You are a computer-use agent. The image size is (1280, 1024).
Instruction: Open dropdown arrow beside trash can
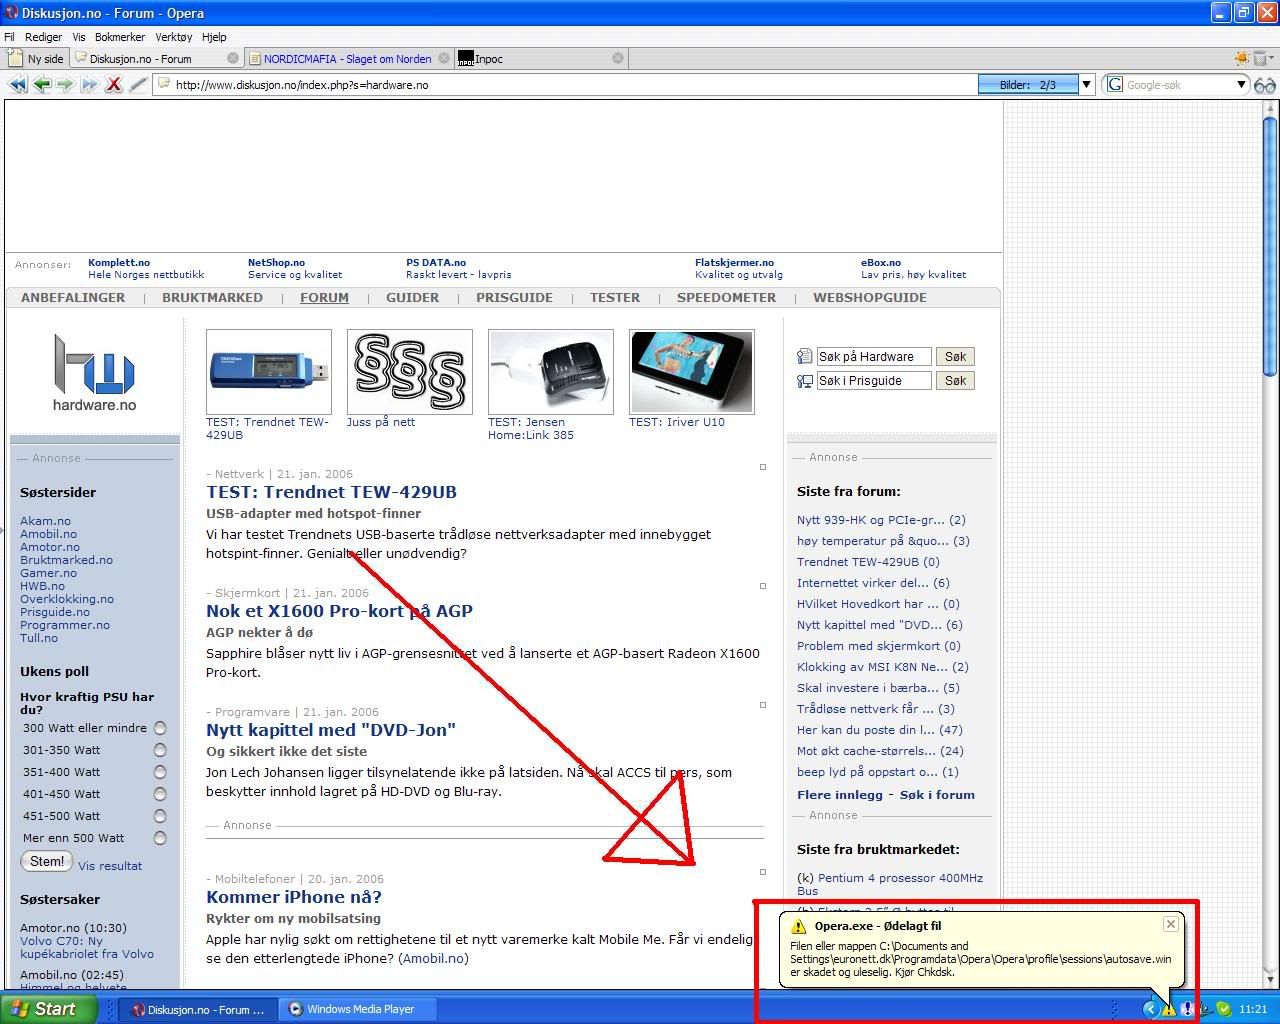(1273, 58)
